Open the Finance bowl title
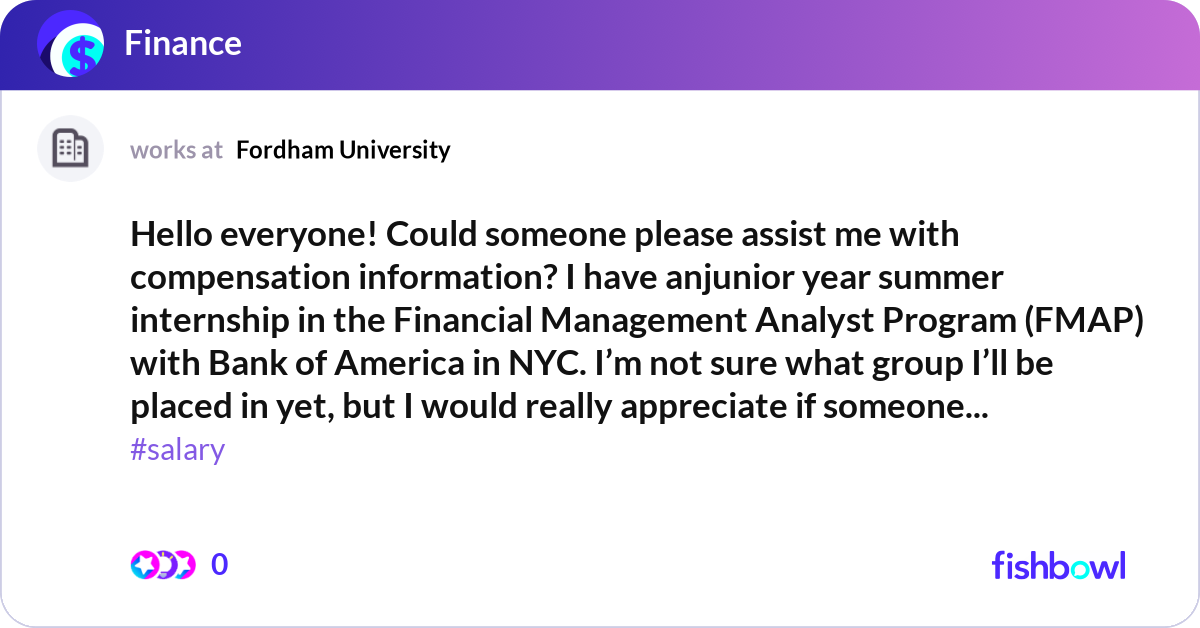The width and height of the screenshot is (1200, 628). point(183,43)
